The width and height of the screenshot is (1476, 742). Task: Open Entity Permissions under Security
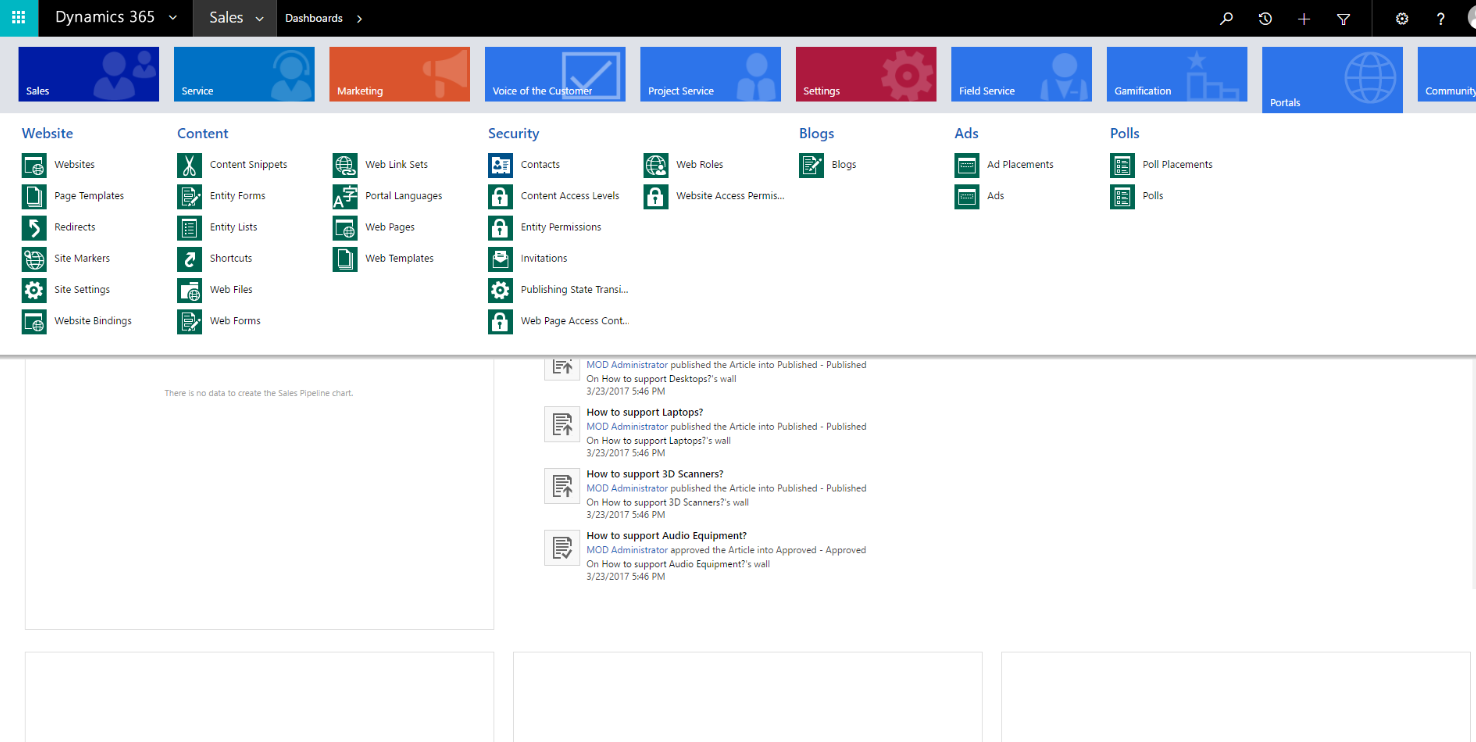pos(561,227)
